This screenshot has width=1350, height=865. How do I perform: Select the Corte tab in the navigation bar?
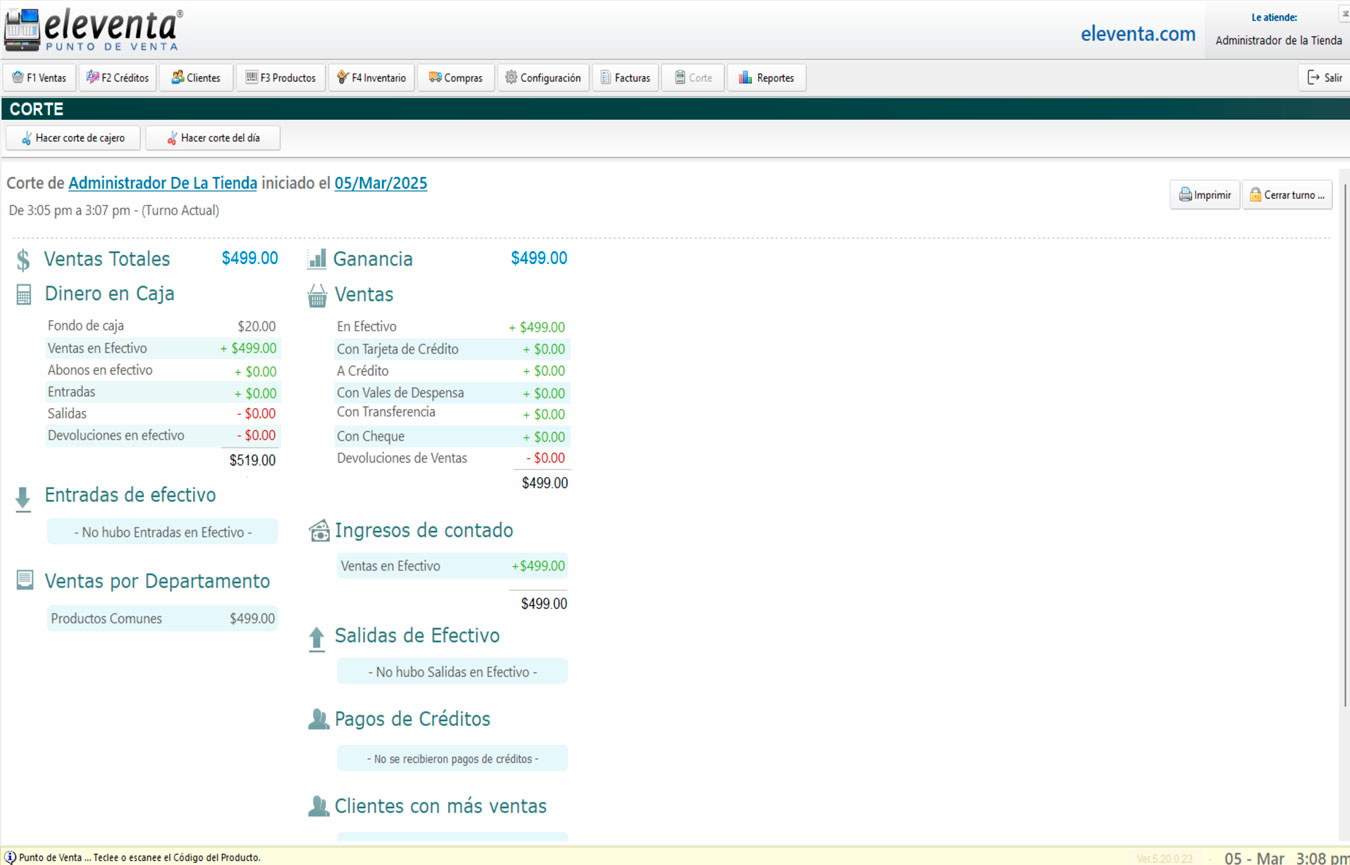click(x=692, y=77)
